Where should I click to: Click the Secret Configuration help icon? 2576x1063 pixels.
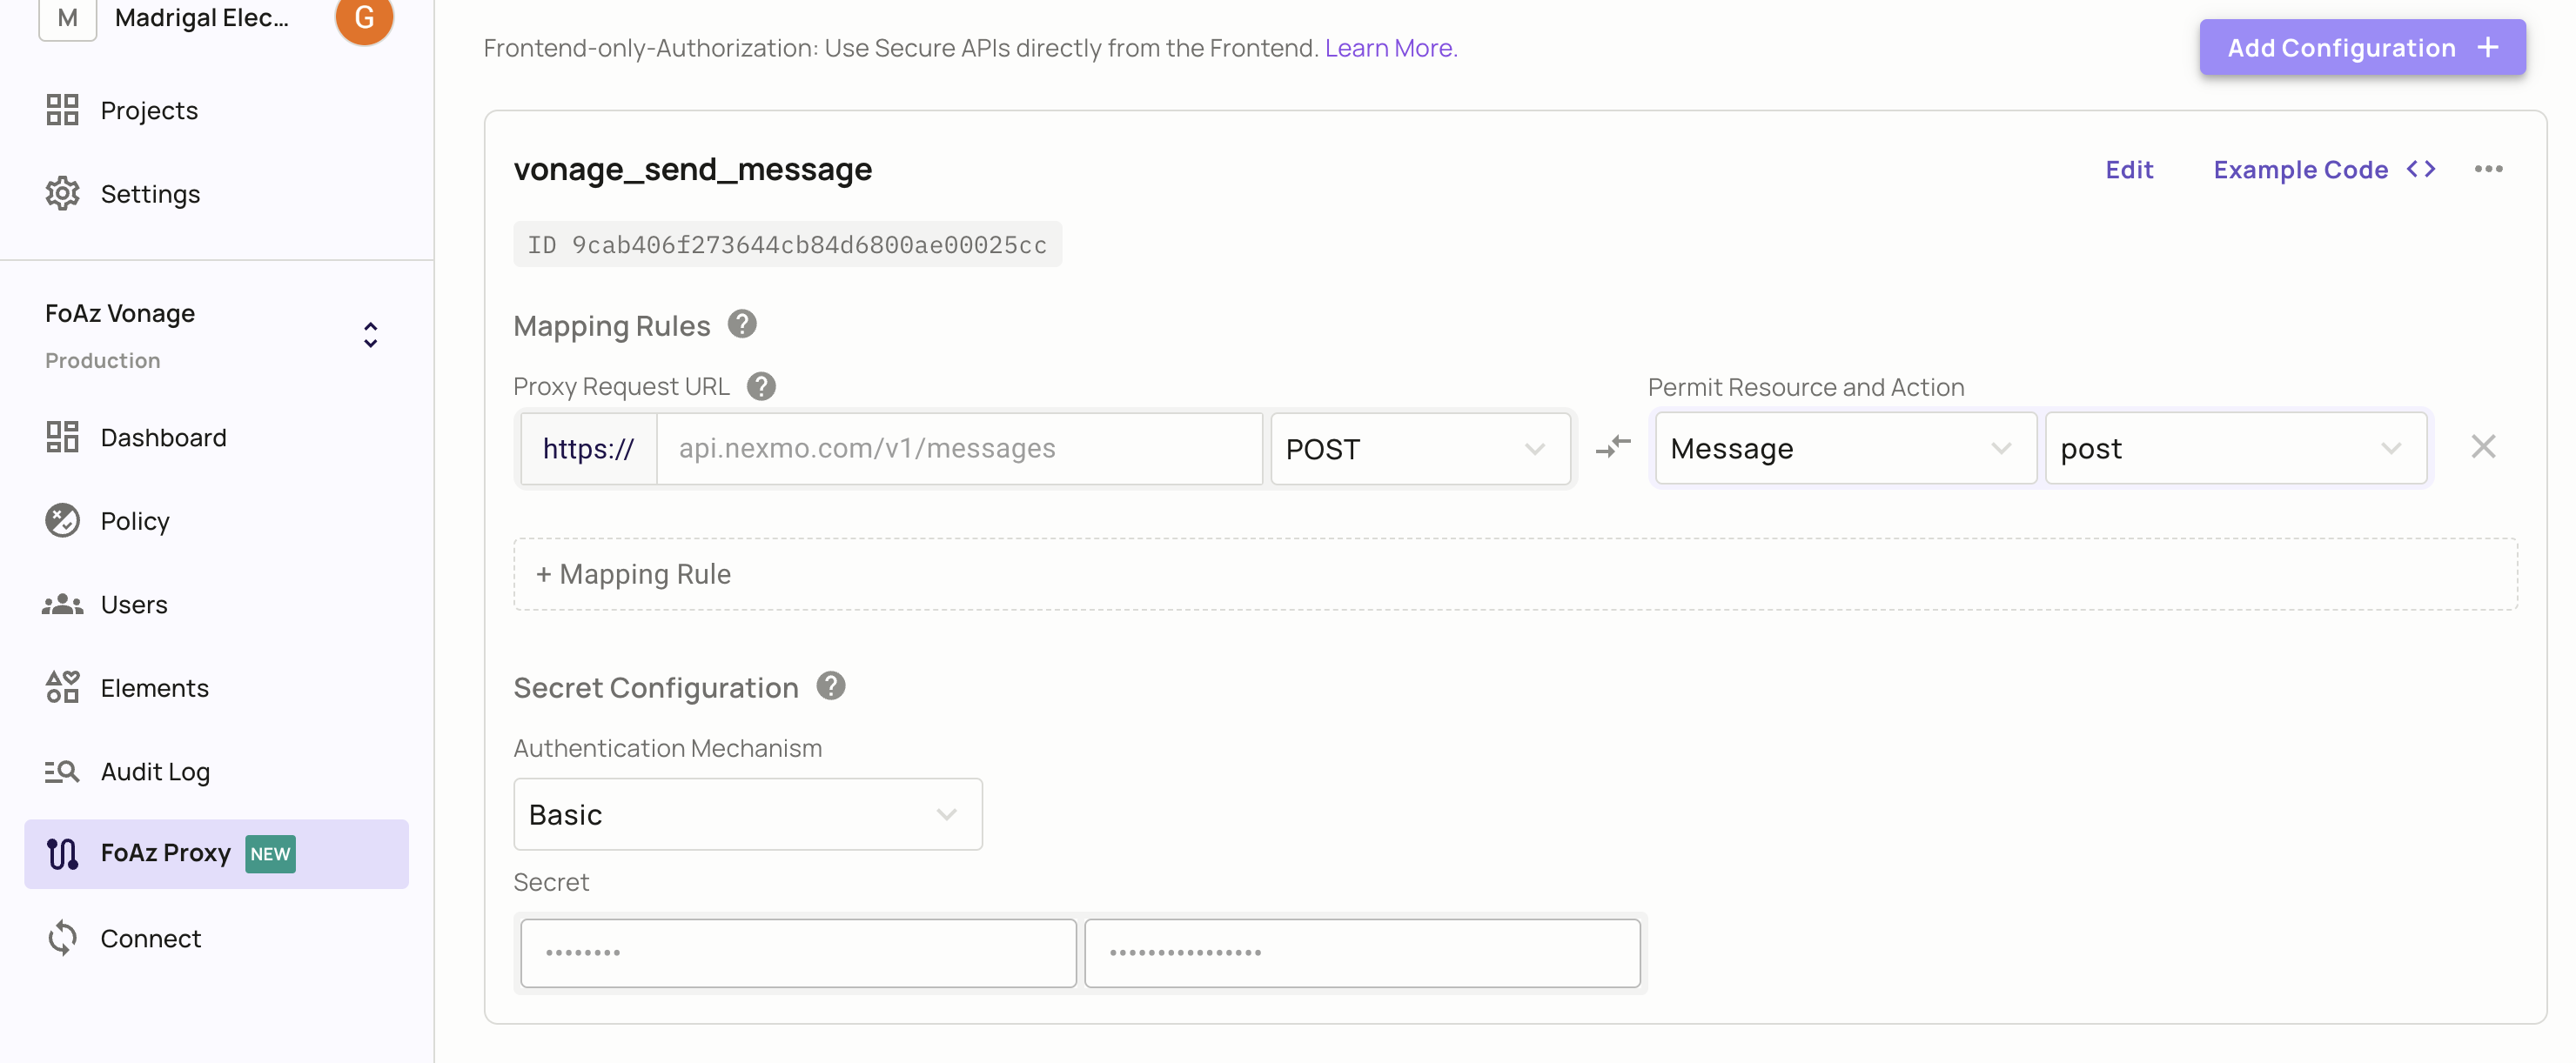coord(830,687)
